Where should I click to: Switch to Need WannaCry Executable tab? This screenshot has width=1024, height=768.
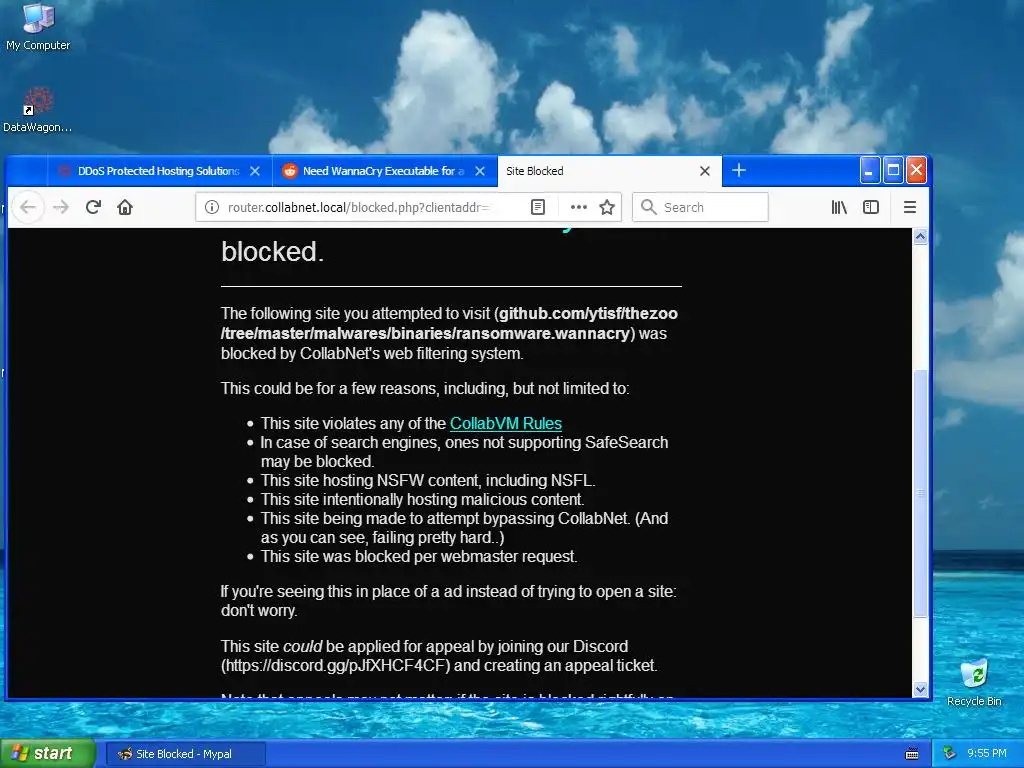pyautogui.click(x=384, y=171)
